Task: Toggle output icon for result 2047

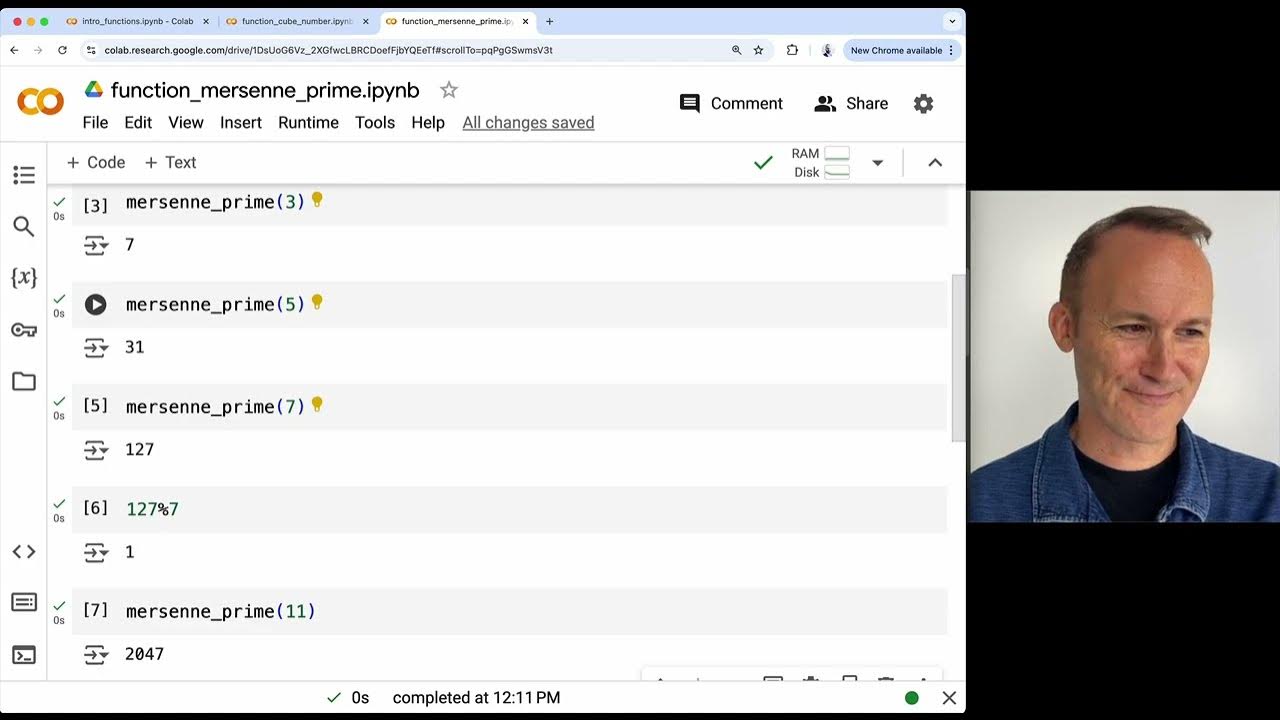Action: pyautogui.click(x=96, y=655)
